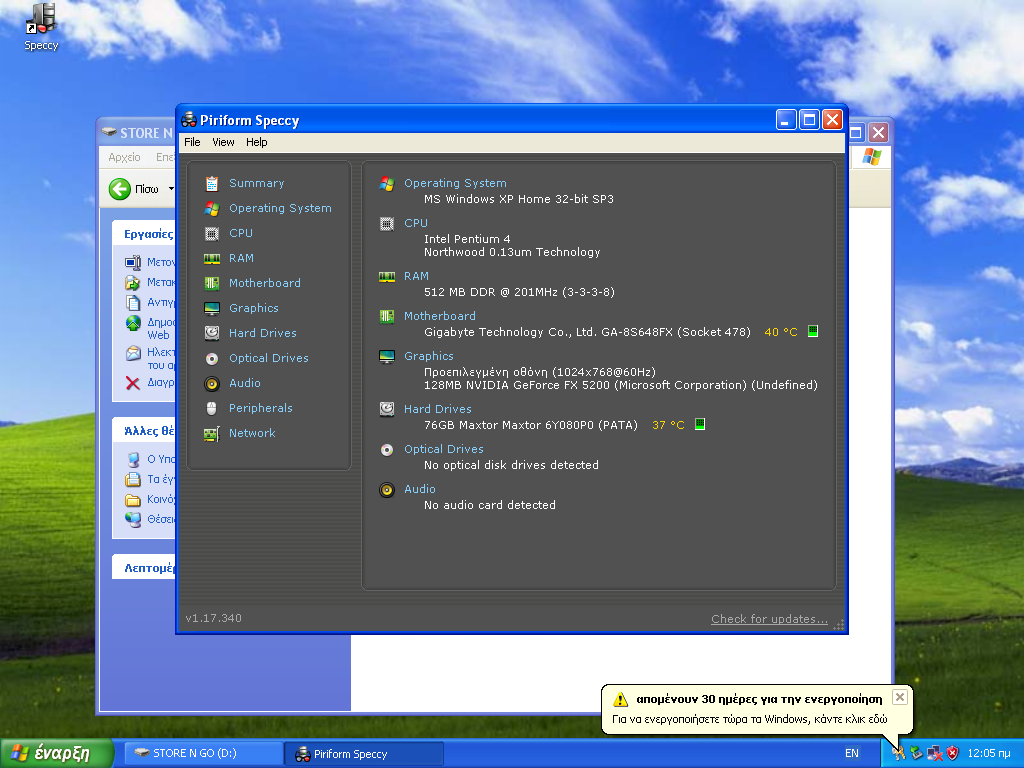Click the Summary clipboard icon in sidebar
Viewport: 1024px width, 768px height.
(212, 184)
